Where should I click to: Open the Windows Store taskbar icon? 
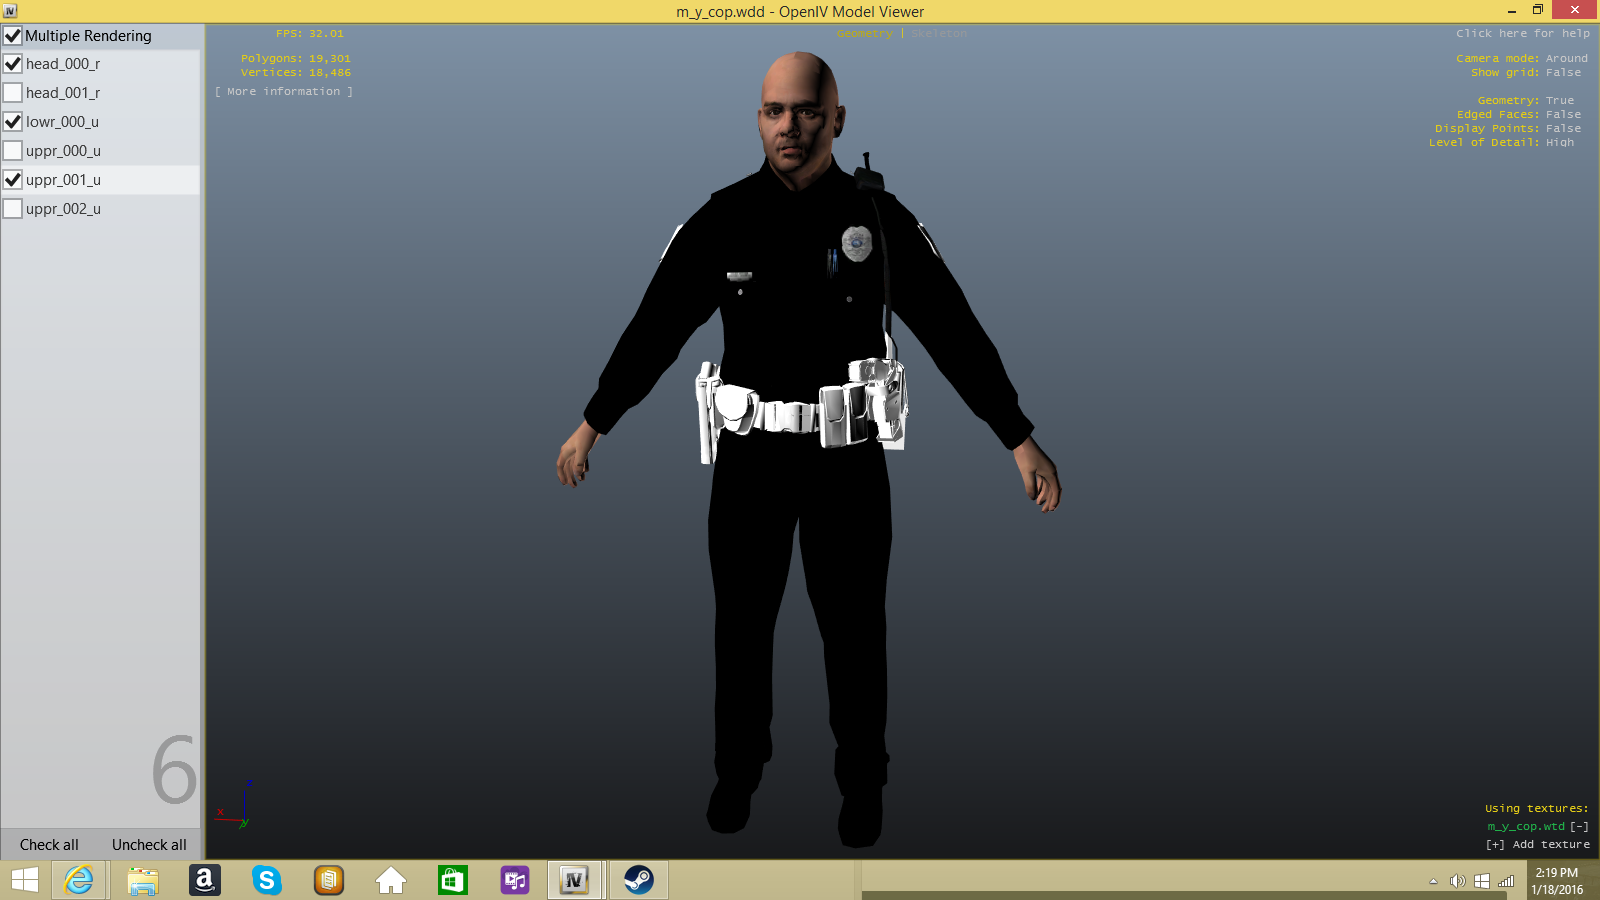(452, 880)
